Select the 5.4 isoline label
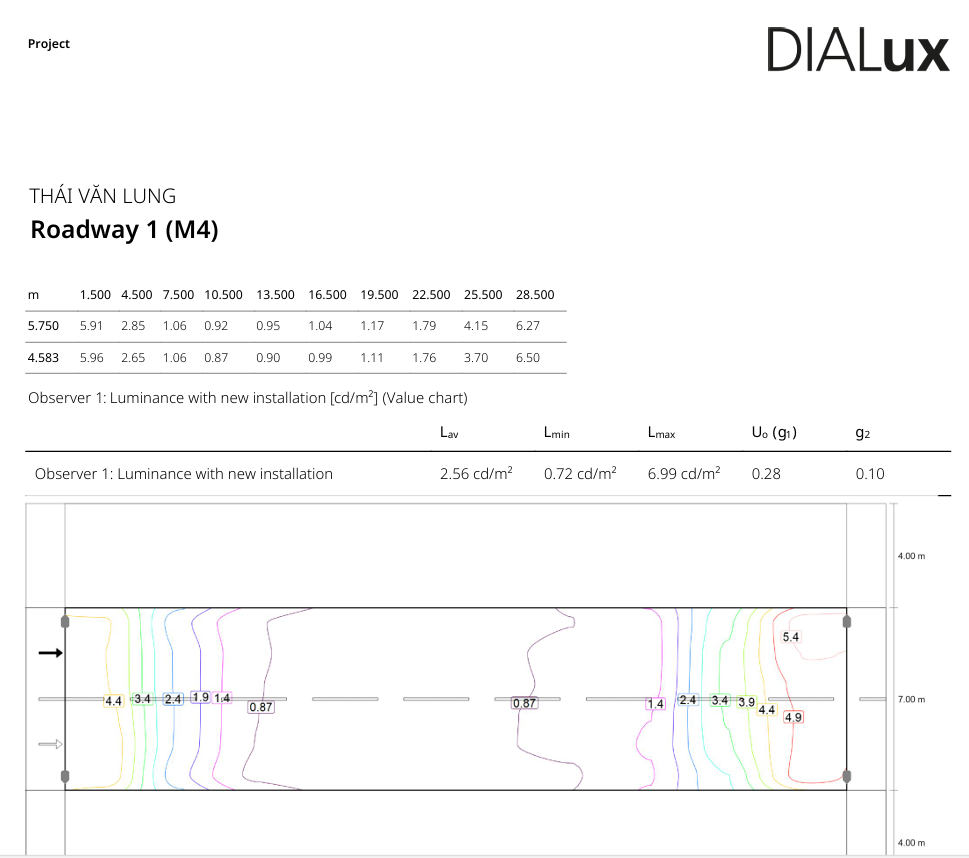Viewport: 969px width, 858px height. coord(790,637)
